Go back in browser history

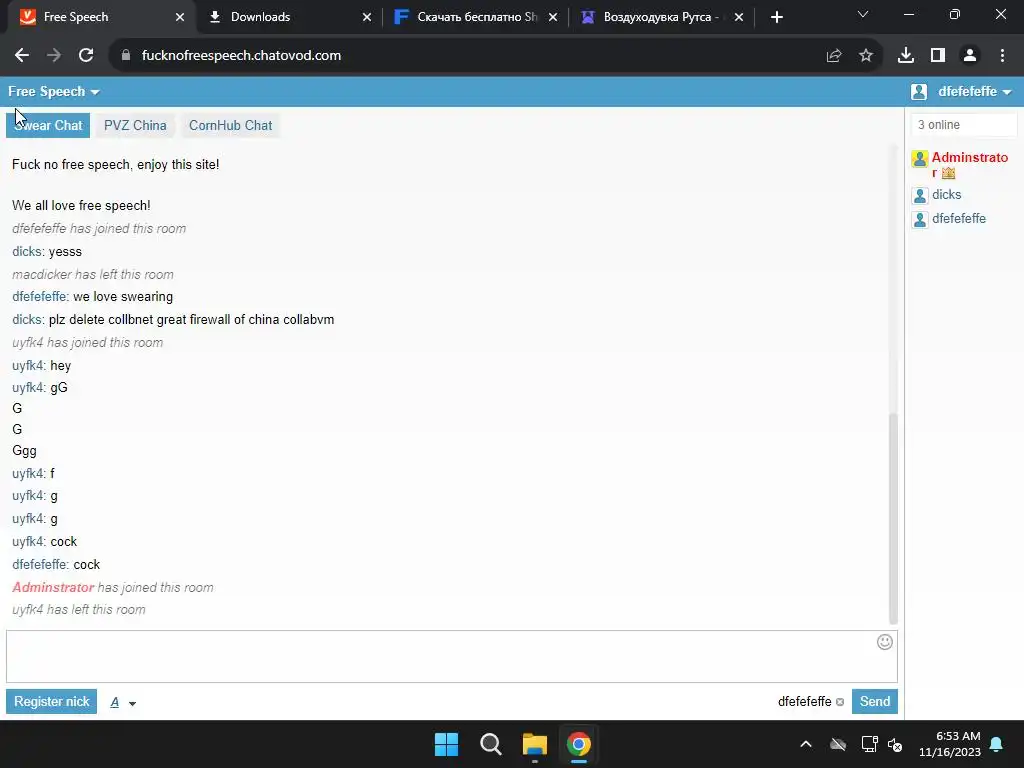tap(22, 56)
